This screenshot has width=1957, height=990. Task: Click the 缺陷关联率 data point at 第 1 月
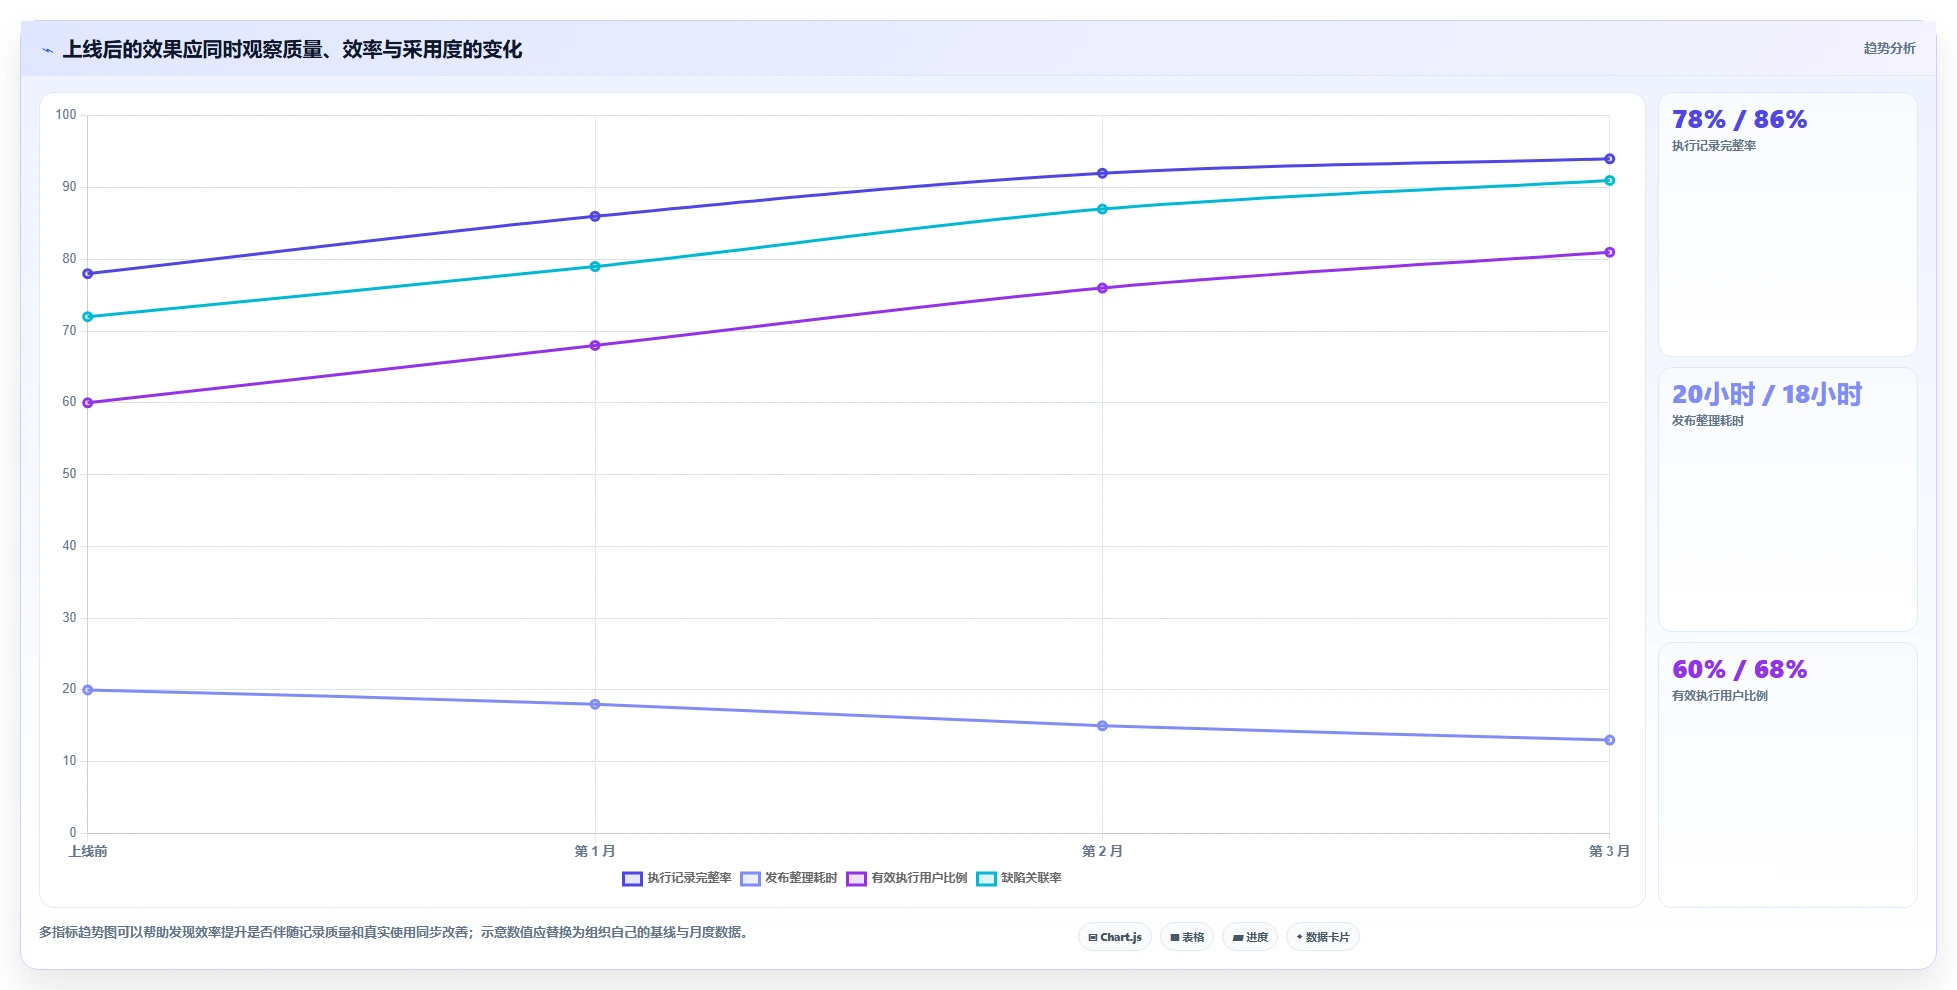pyautogui.click(x=595, y=267)
